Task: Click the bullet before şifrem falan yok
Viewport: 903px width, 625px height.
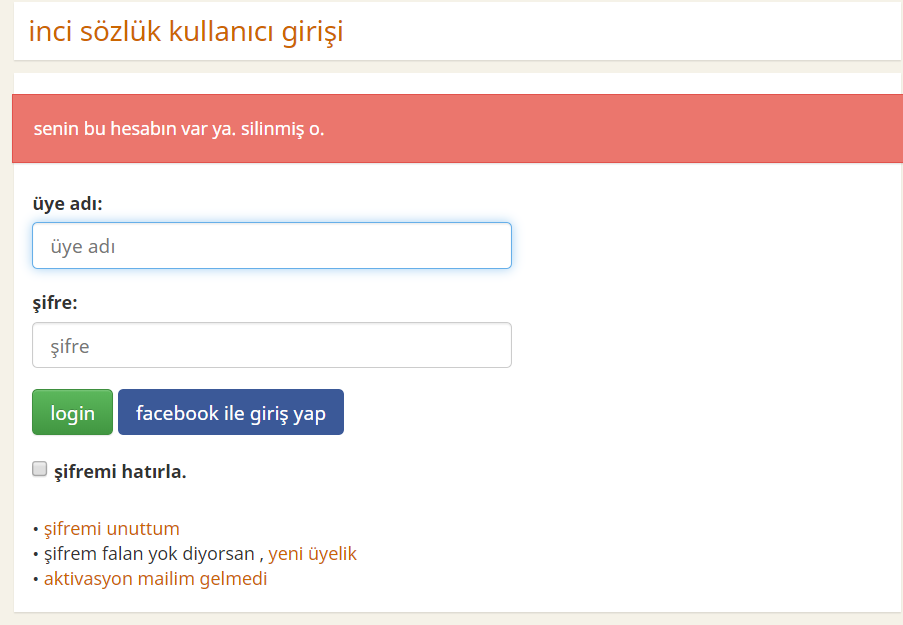Action: click(36, 554)
